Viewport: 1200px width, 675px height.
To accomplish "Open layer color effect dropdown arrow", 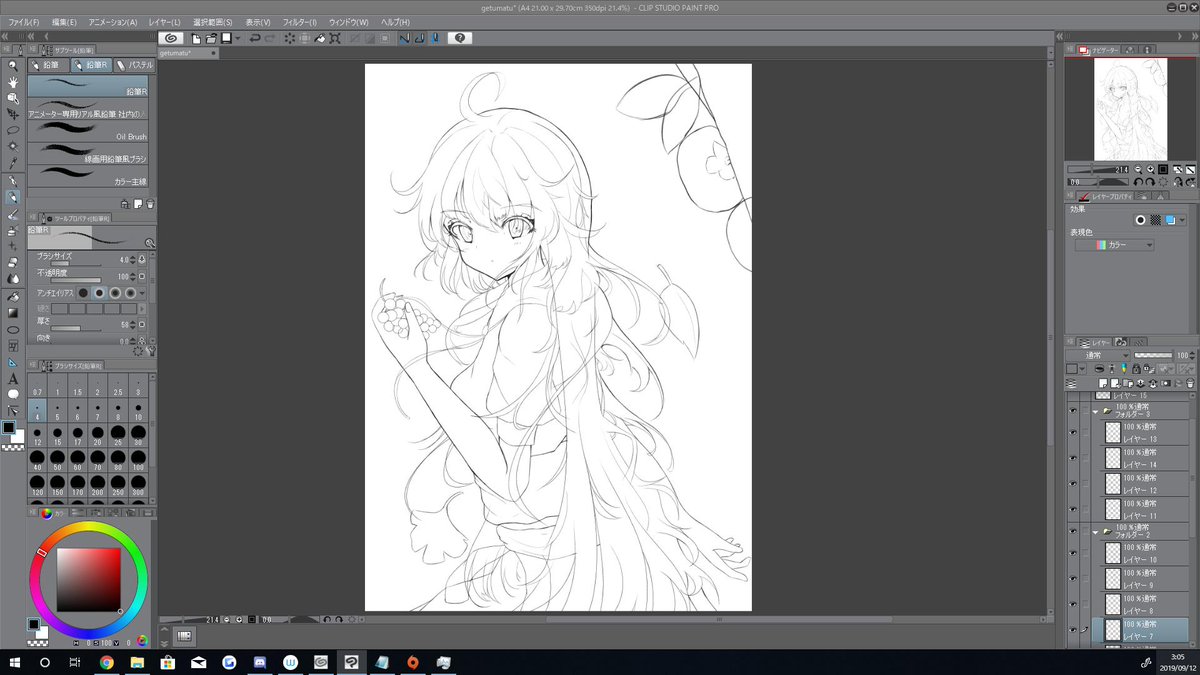I will pos(1183,220).
